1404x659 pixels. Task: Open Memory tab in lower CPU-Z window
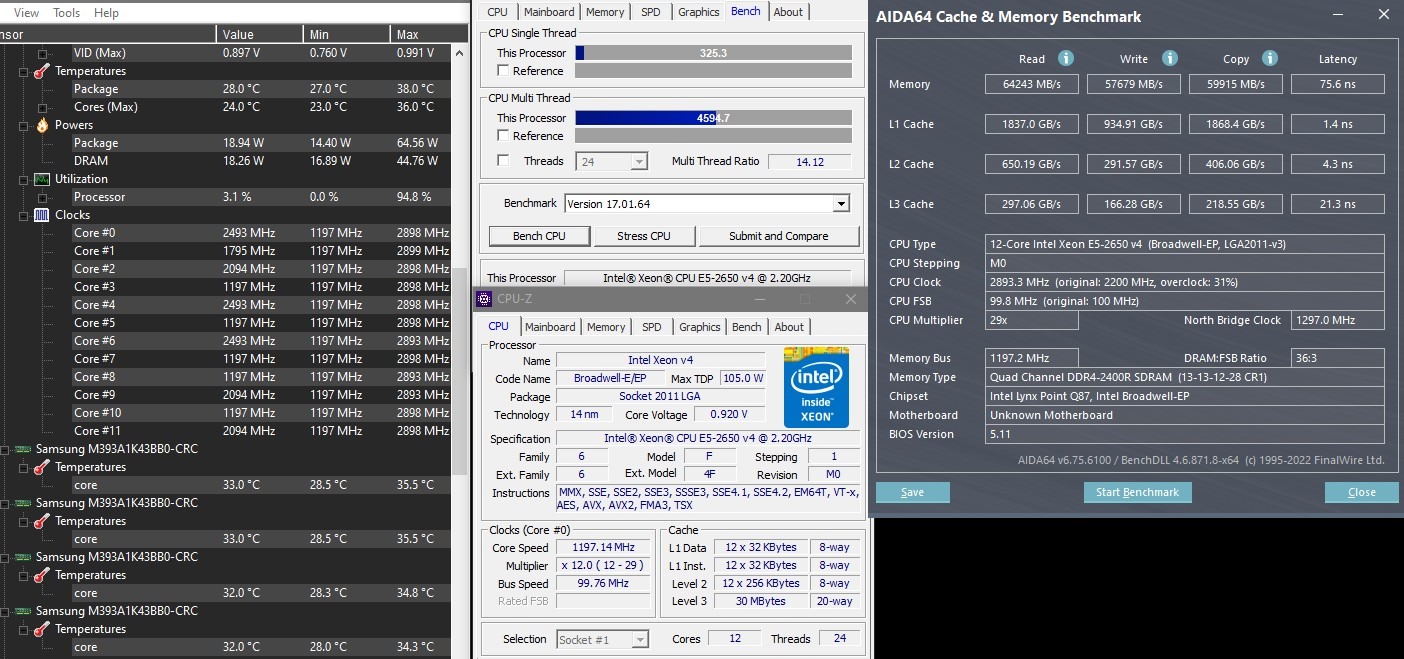606,327
